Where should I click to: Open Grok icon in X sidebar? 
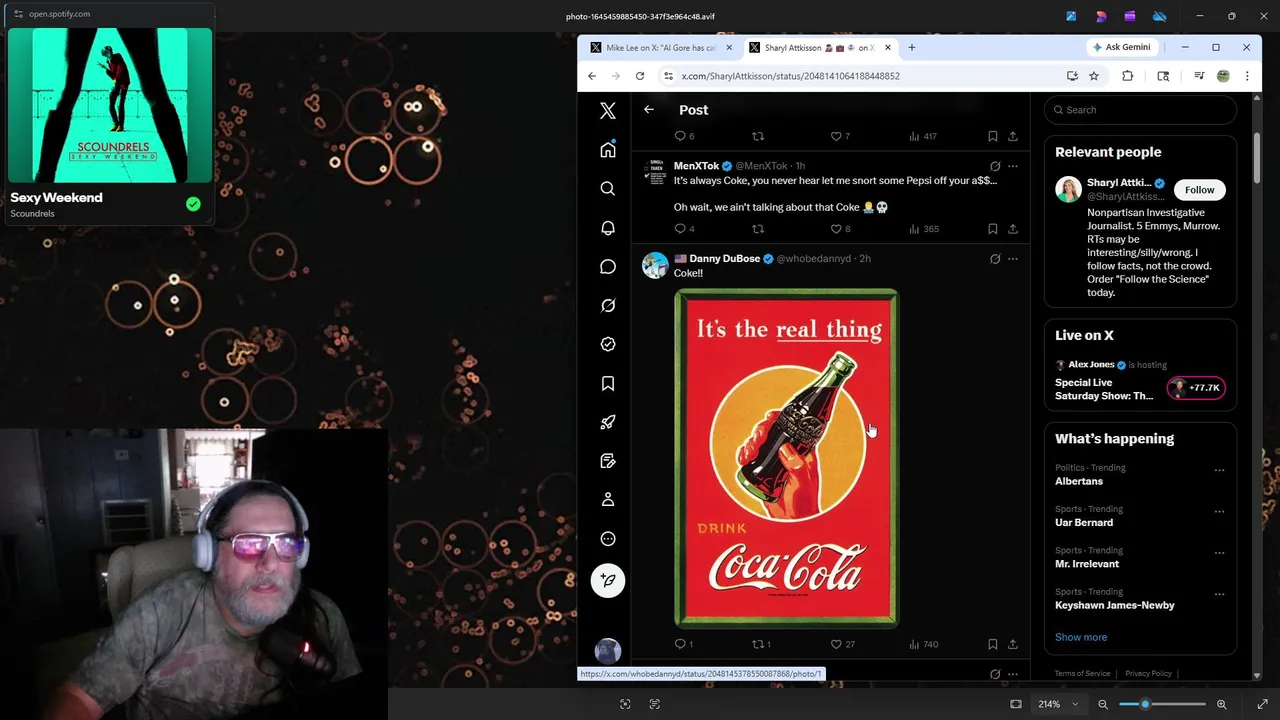608,306
